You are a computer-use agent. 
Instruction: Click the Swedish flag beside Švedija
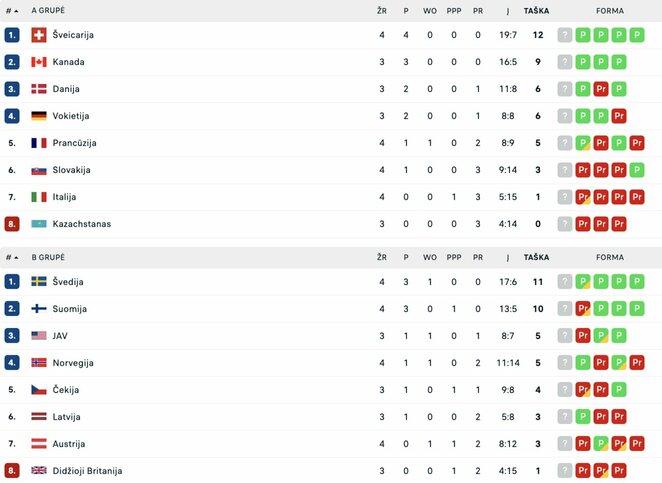39,282
